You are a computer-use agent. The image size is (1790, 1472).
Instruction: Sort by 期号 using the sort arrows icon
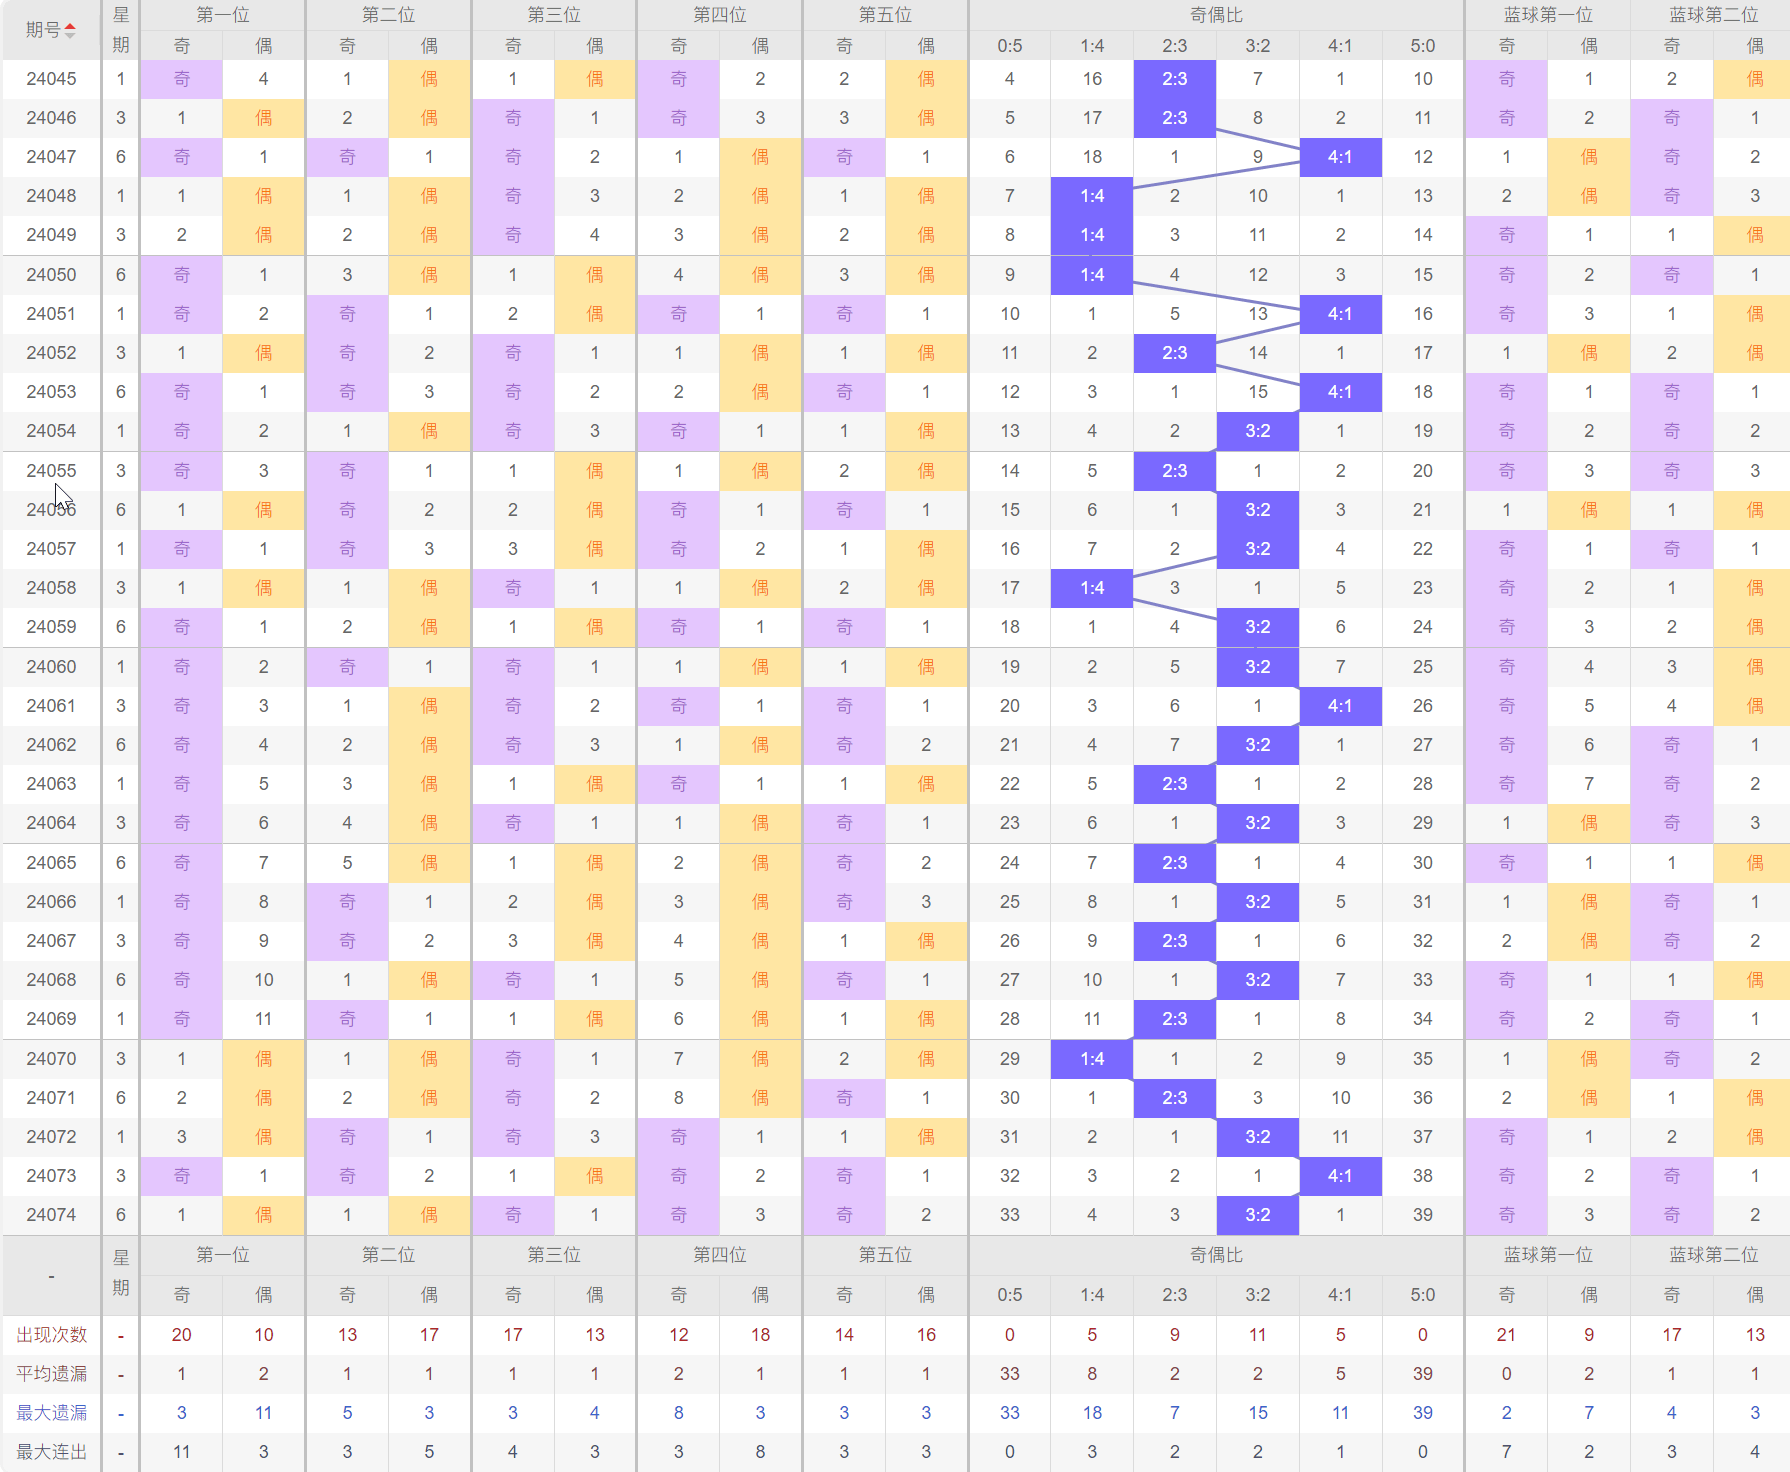click(x=70, y=30)
